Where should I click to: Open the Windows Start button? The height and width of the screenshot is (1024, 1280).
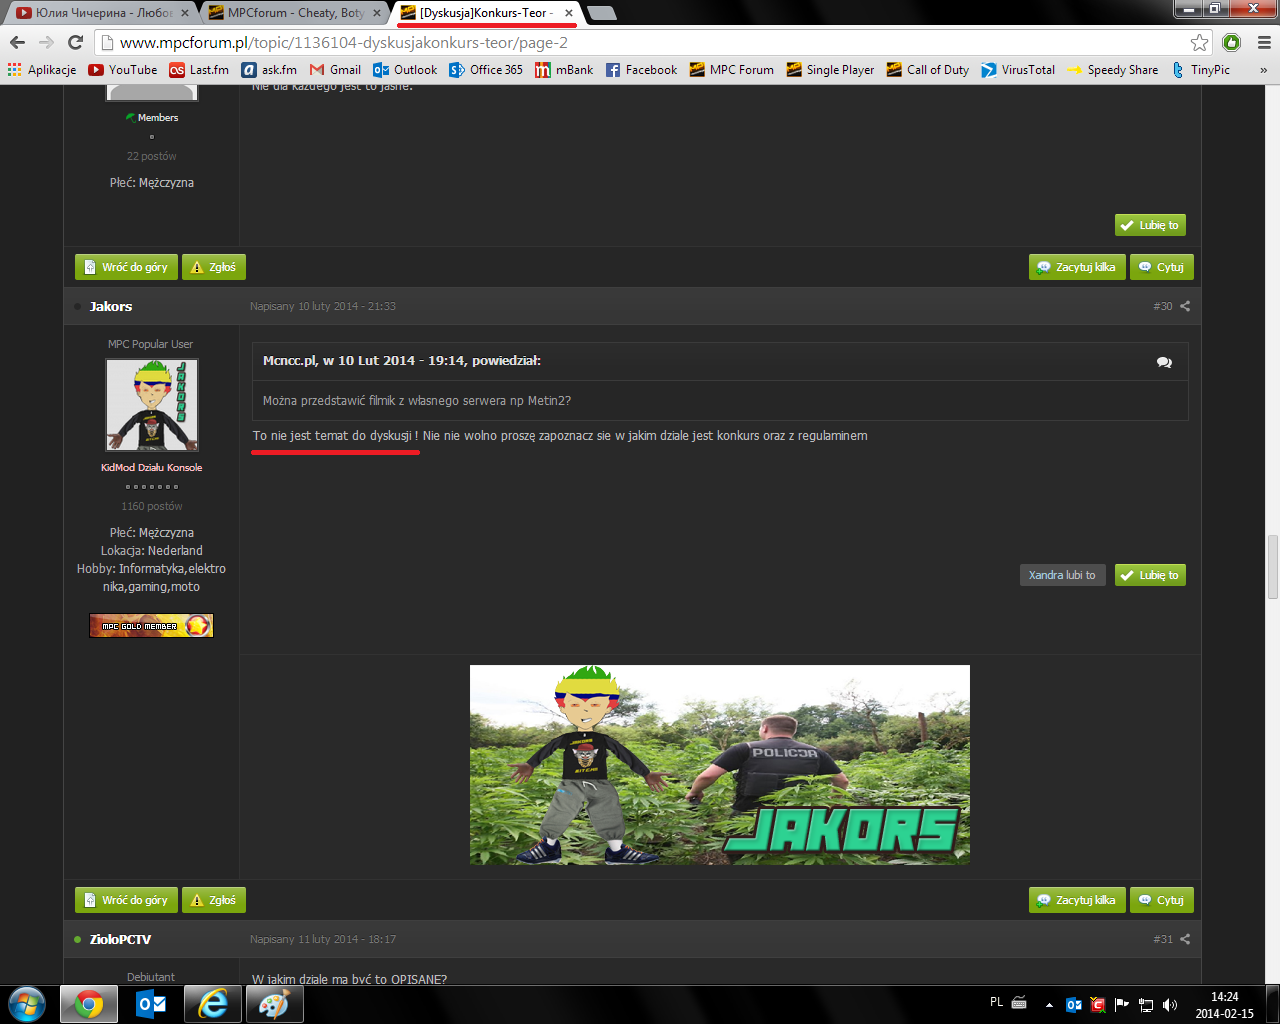tap(27, 1004)
